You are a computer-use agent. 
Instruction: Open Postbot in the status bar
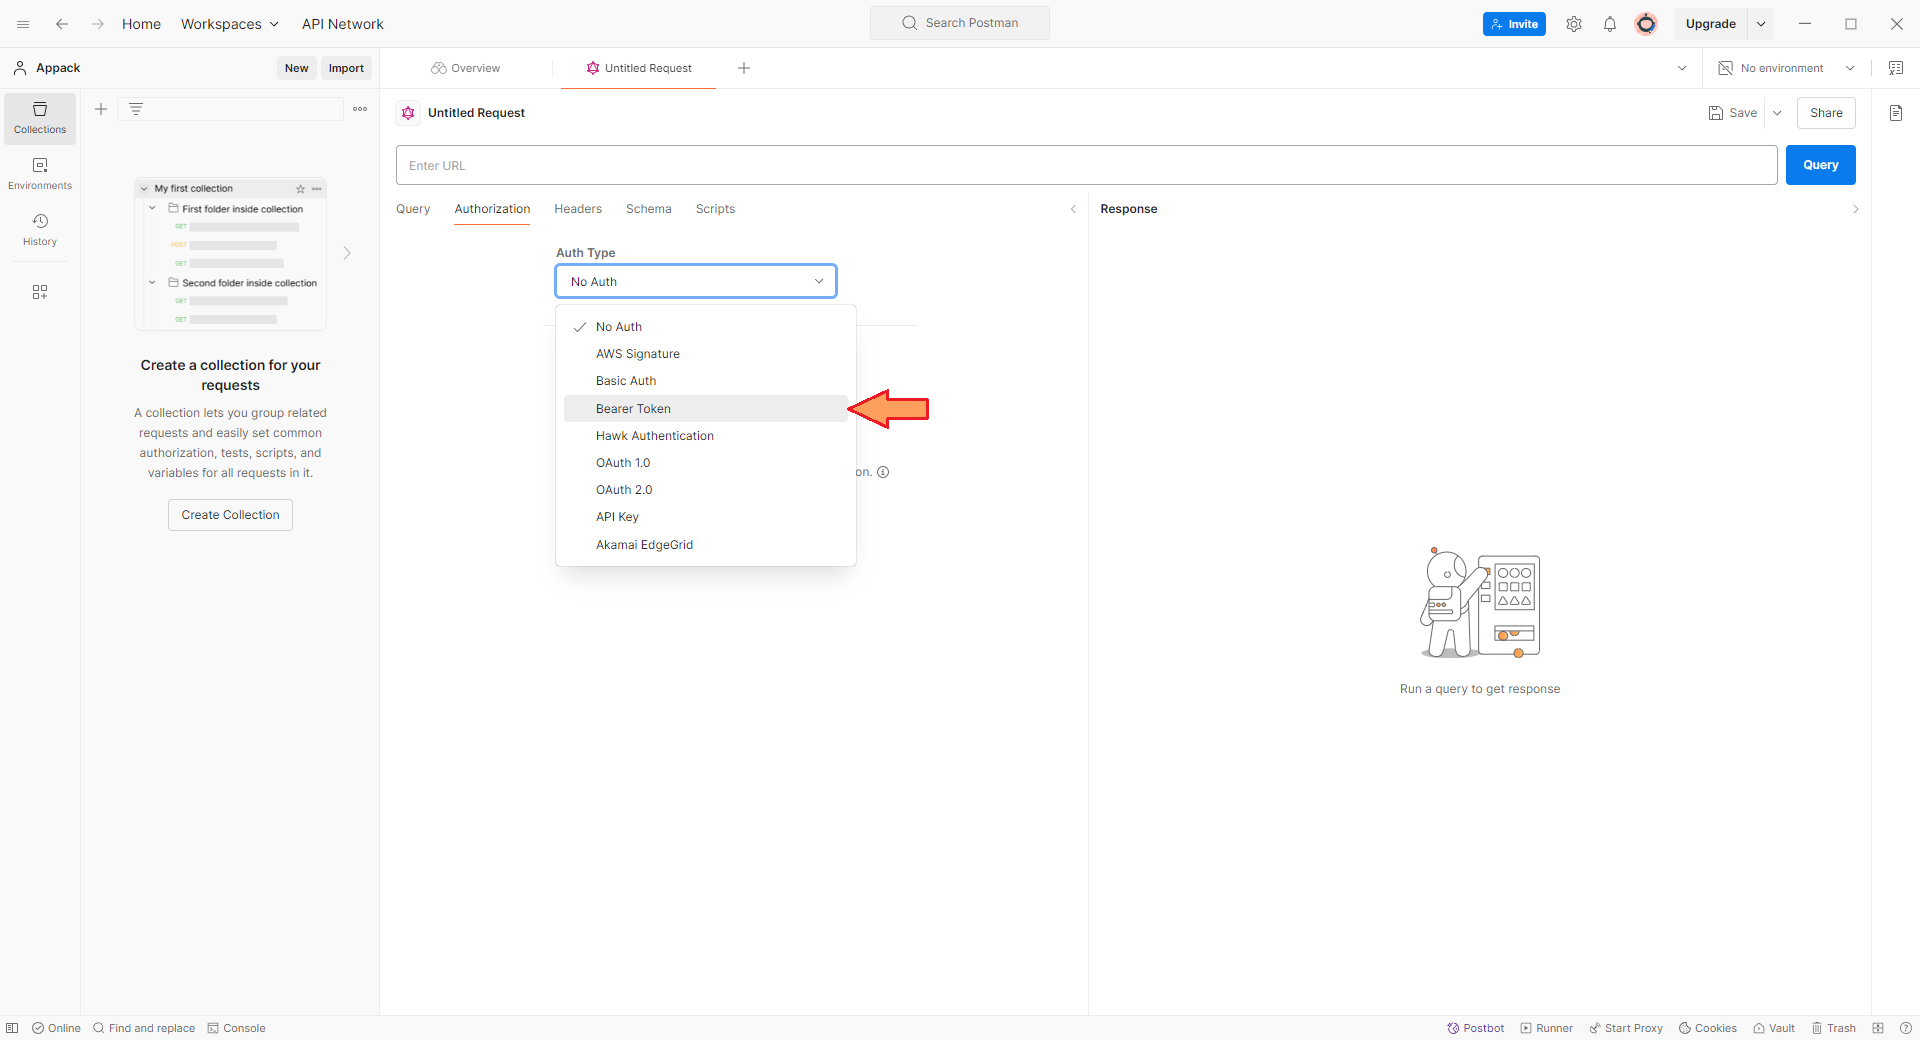click(x=1476, y=1028)
